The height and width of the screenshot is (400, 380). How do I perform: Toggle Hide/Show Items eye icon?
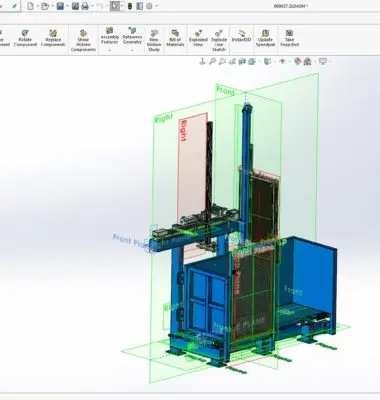[x=283, y=61]
